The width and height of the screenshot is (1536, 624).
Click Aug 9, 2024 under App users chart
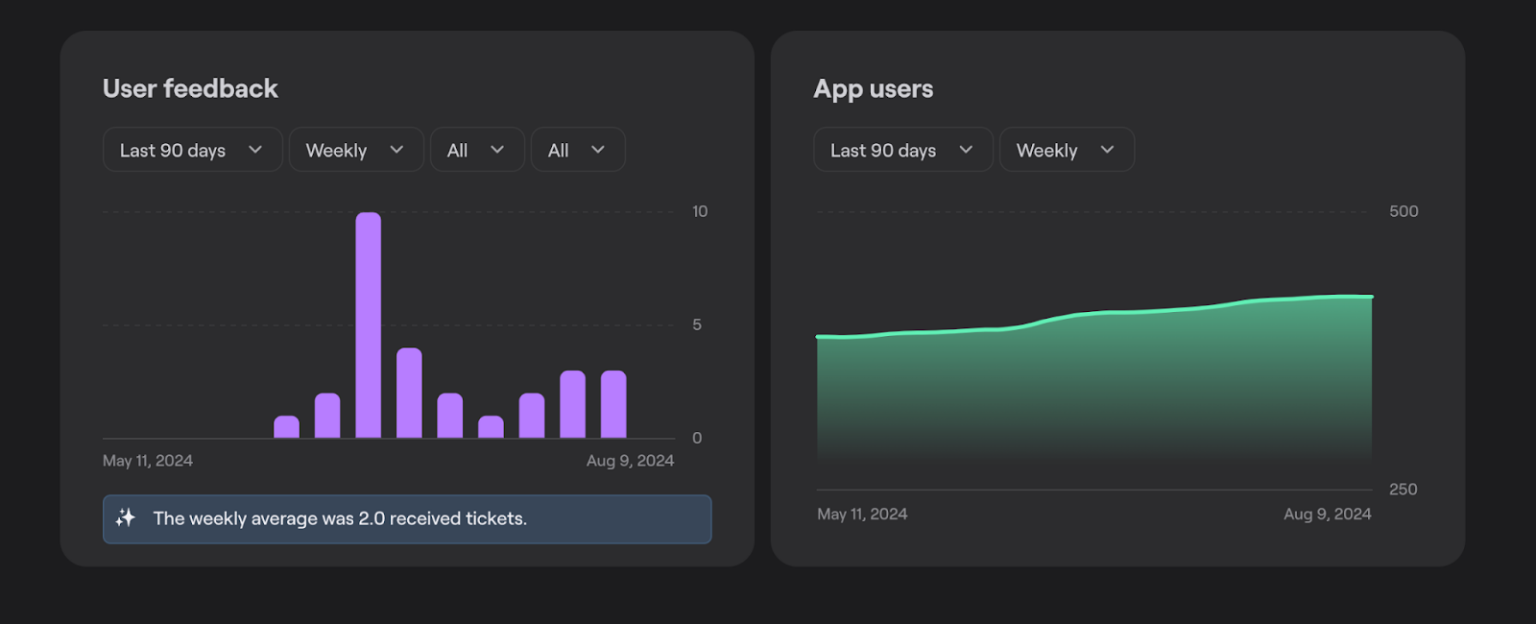[1327, 514]
